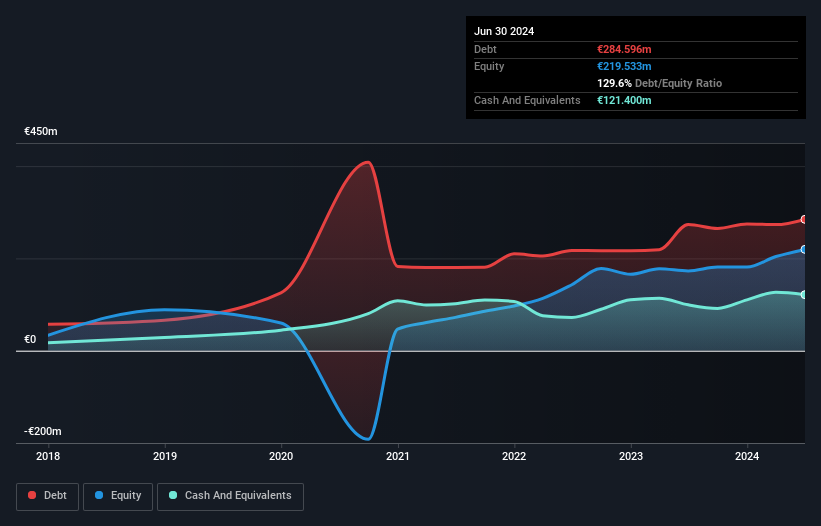Viewport: 821px width, 526px height.
Task: Click the €0 y-axis label
Action: click(30, 340)
